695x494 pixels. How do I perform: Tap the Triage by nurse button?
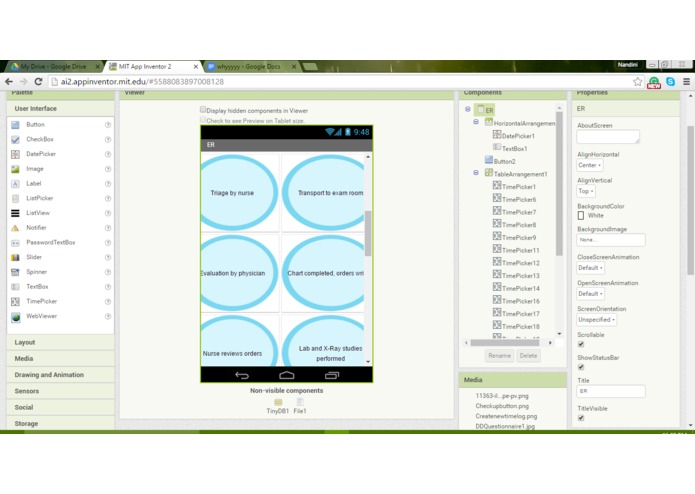pos(239,193)
